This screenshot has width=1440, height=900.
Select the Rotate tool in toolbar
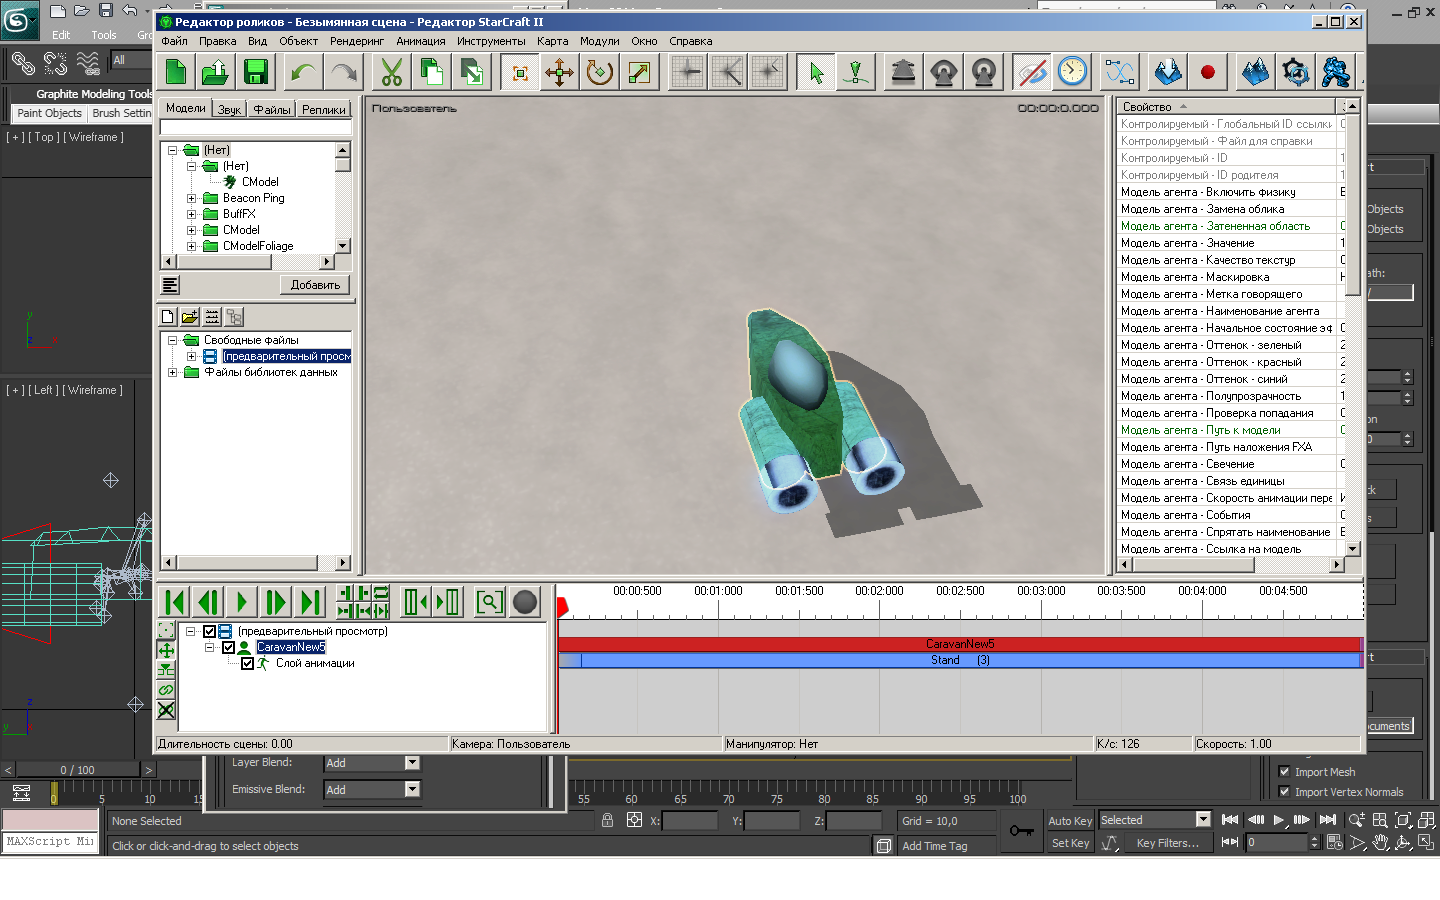click(x=599, y=72)
